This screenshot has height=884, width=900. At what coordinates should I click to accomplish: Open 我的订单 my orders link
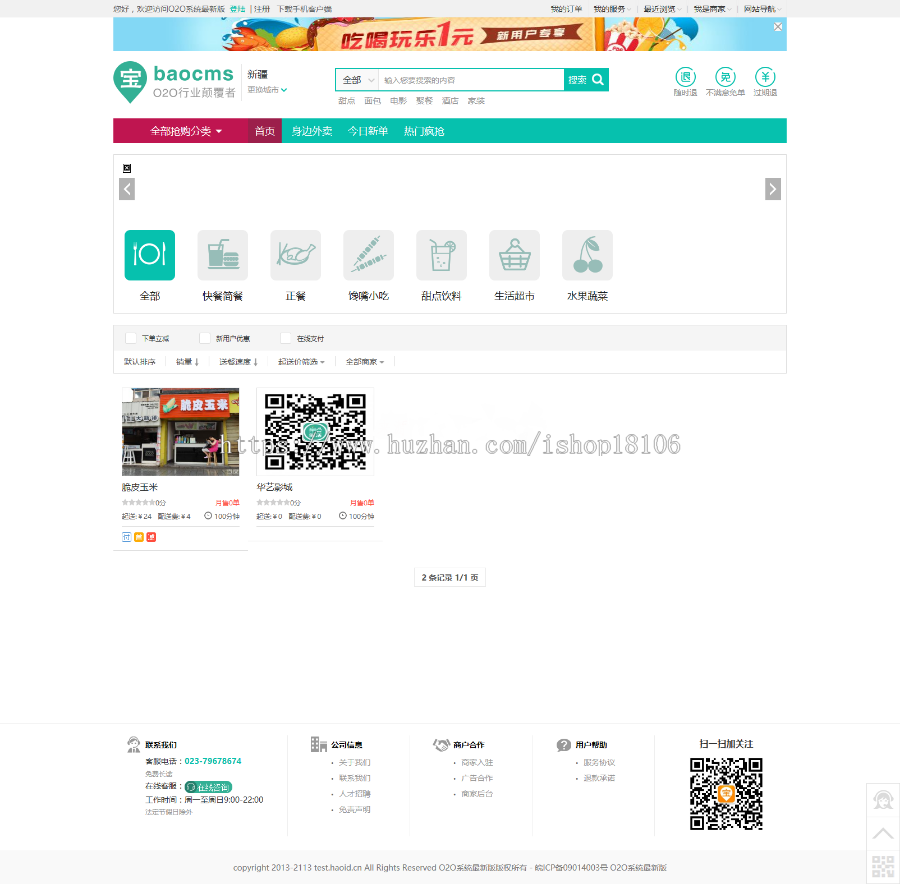[x=566, y=9]
